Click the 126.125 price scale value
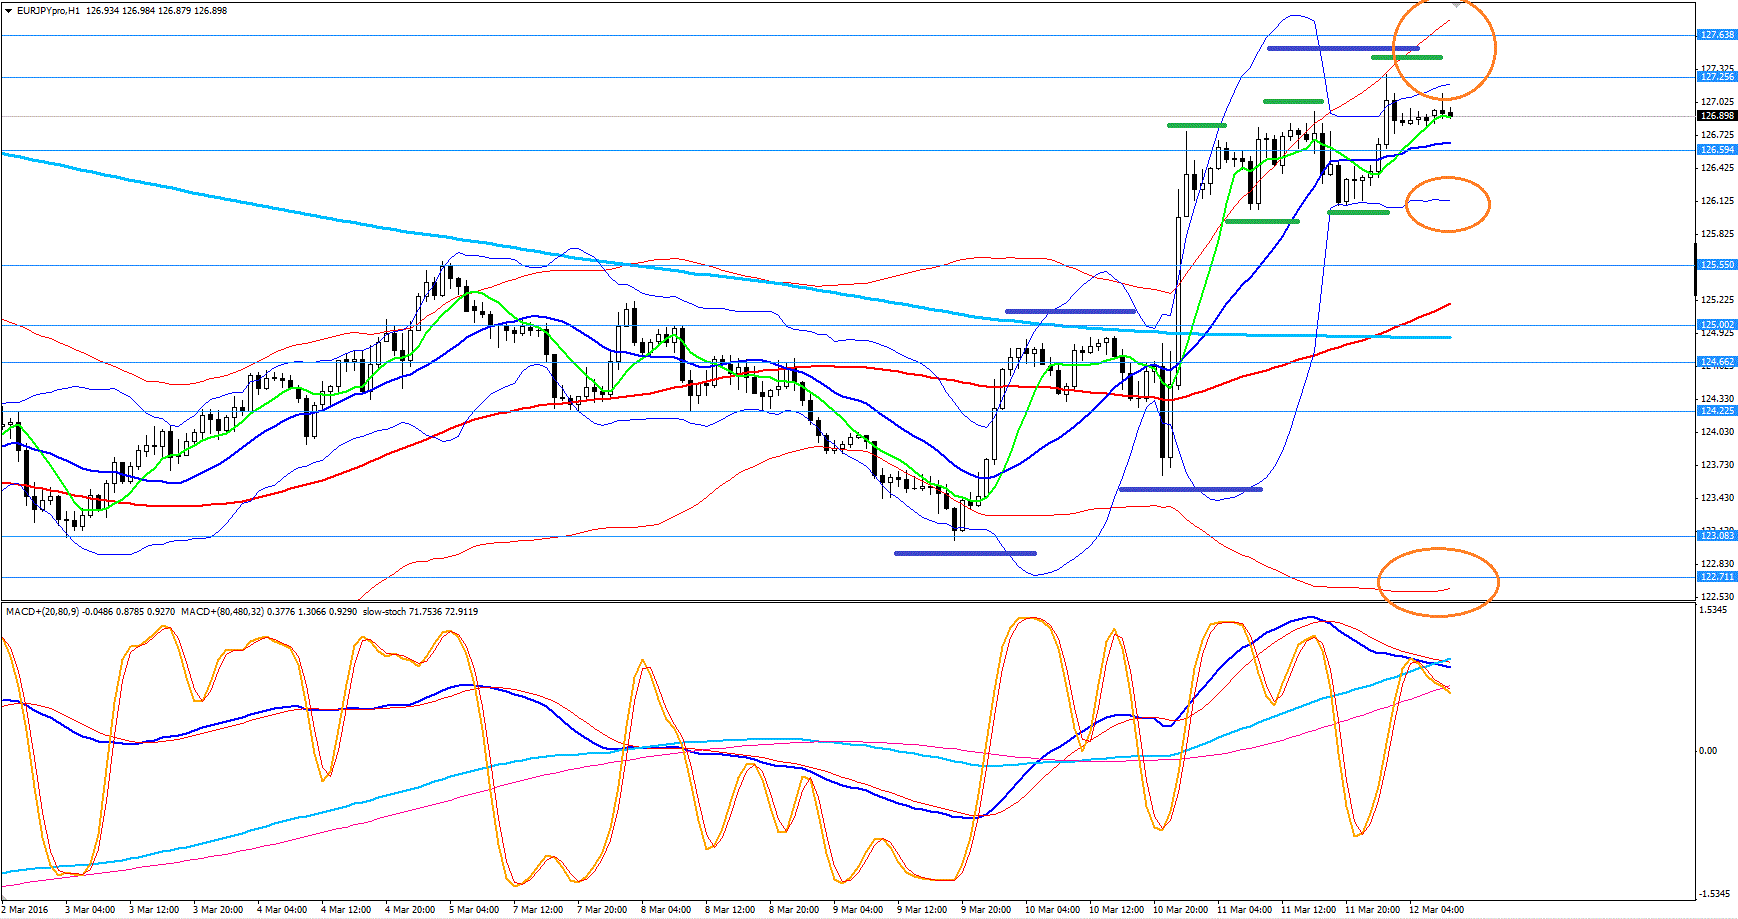 click(1717, 201)
